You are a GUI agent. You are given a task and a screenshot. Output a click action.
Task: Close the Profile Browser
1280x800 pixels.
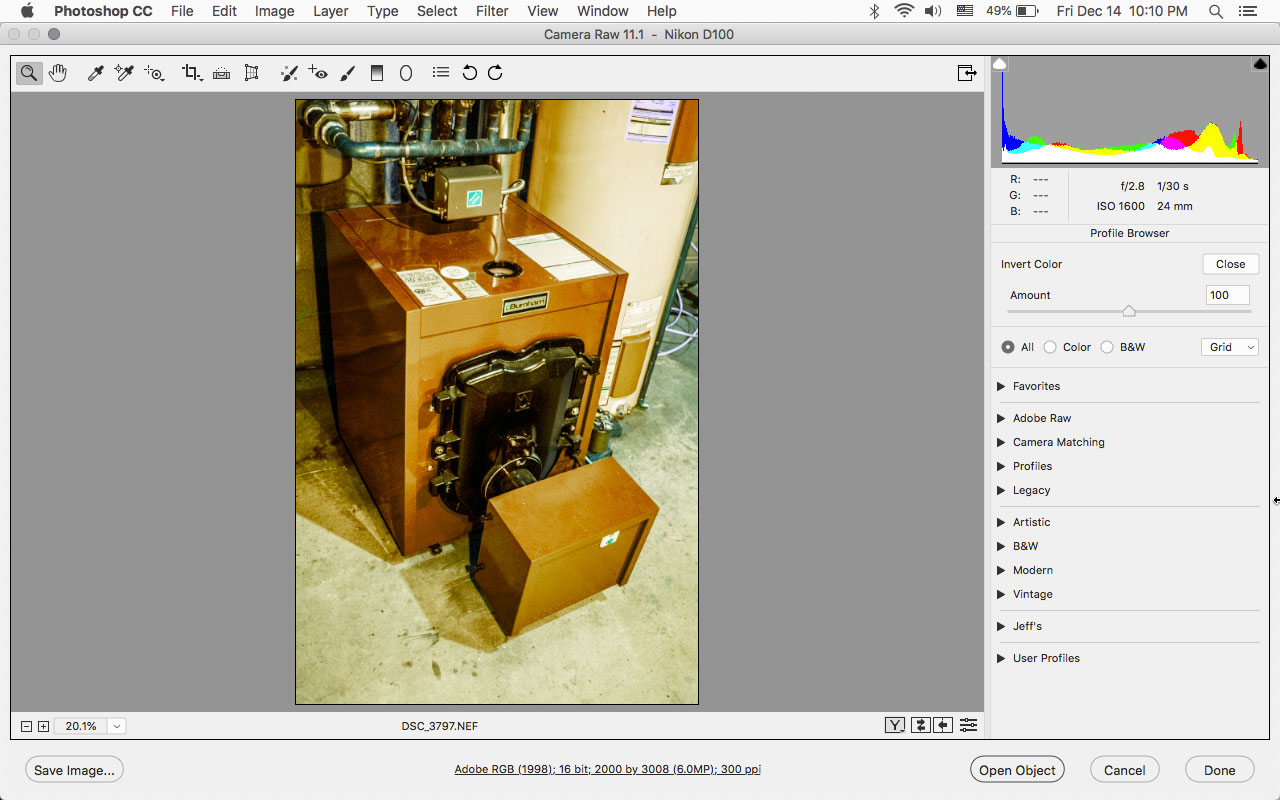[1230, 264]
